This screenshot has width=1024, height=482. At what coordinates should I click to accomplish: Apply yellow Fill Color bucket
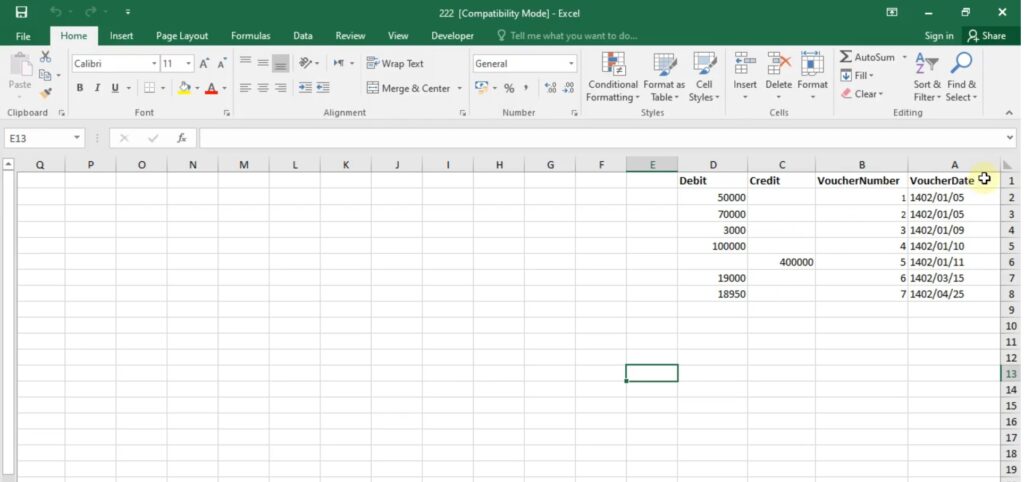184,88
